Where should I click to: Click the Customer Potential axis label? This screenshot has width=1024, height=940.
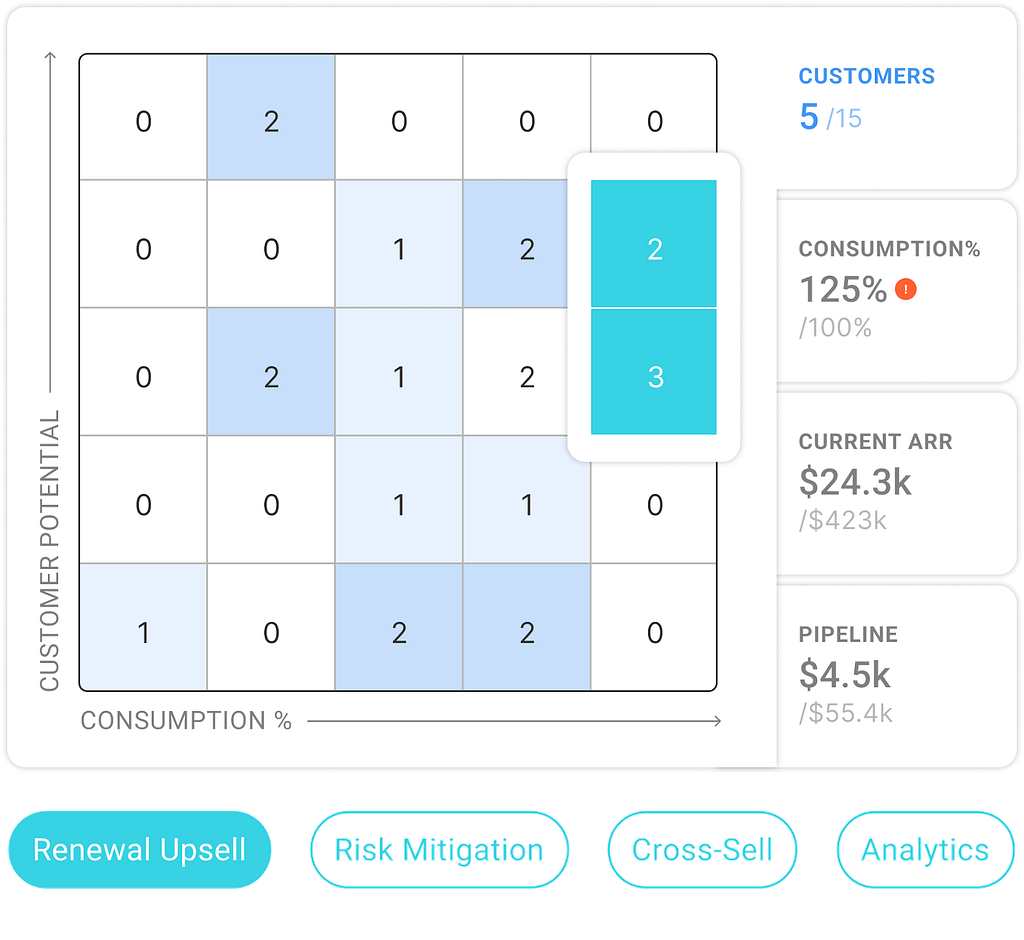click(50, 551)
